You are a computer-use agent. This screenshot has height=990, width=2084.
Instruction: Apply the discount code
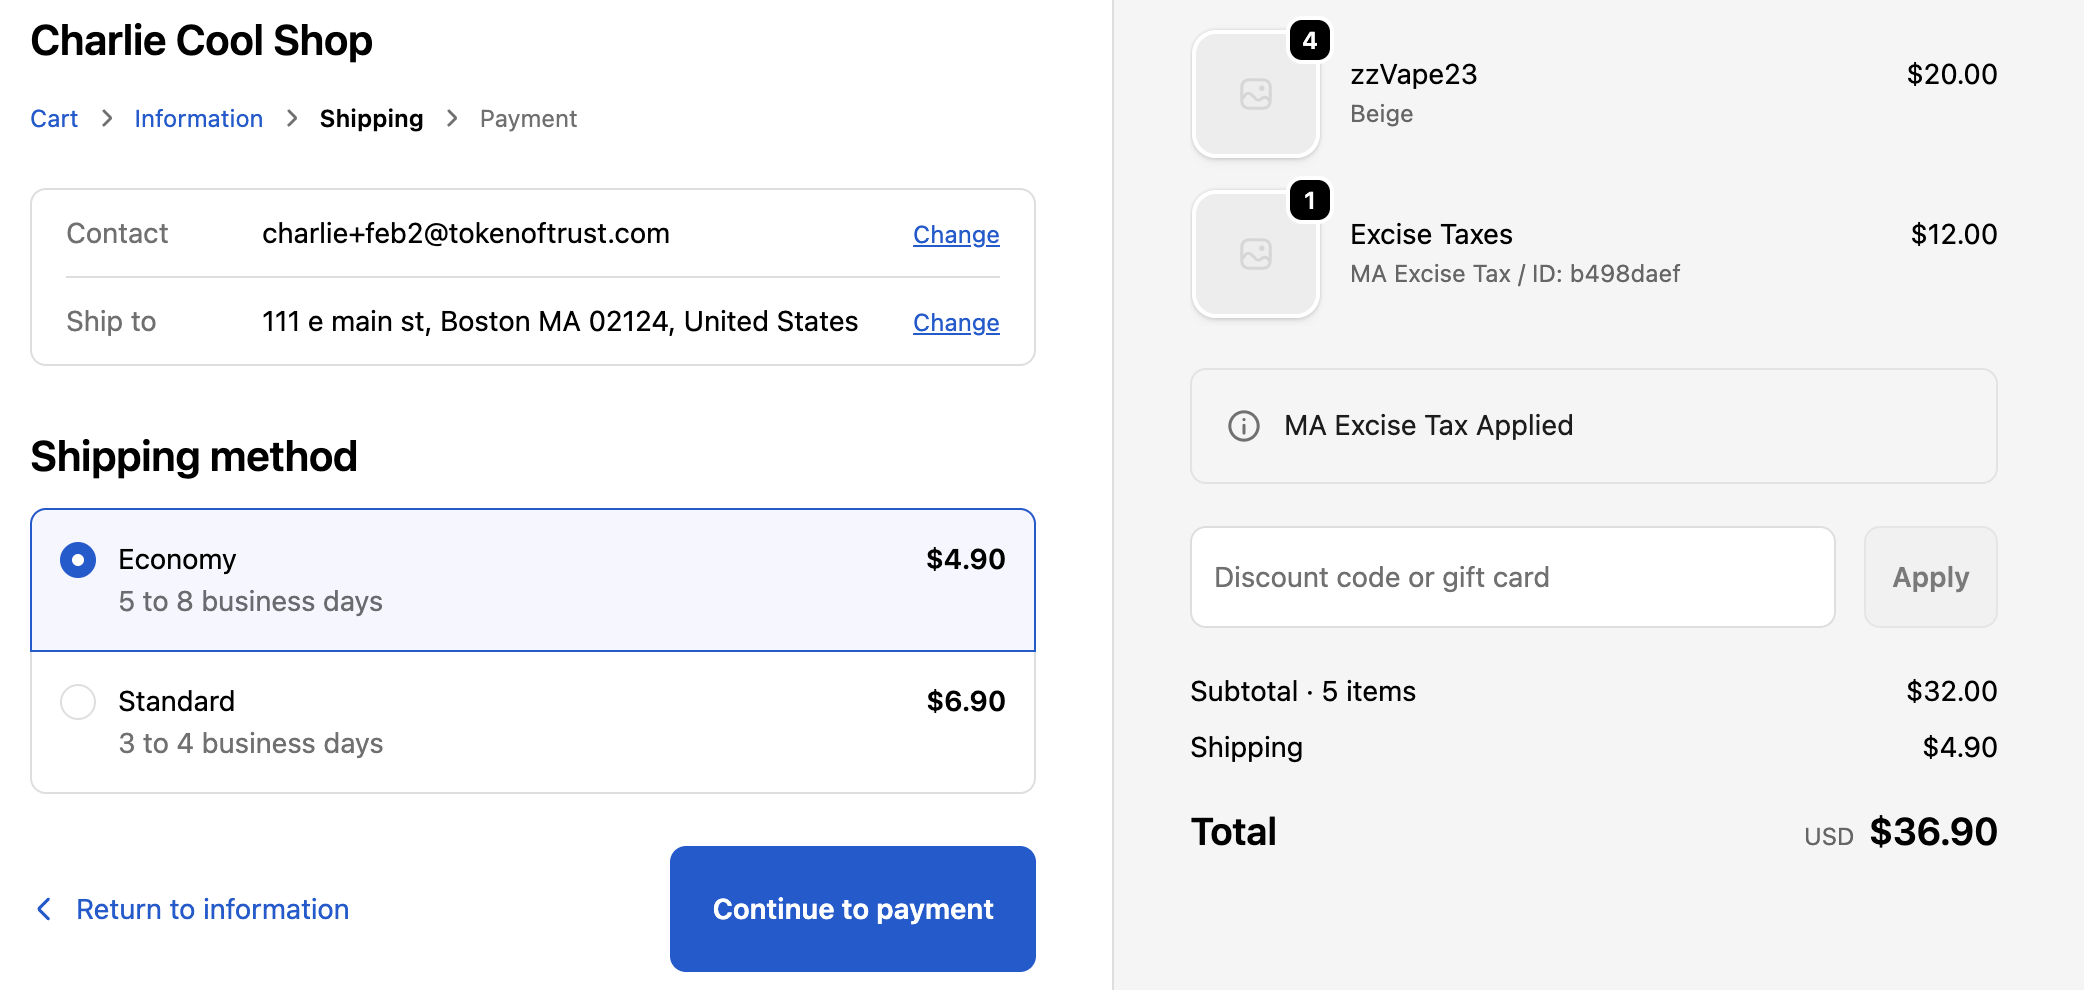pyautogui.click(x=1929, y=577)
